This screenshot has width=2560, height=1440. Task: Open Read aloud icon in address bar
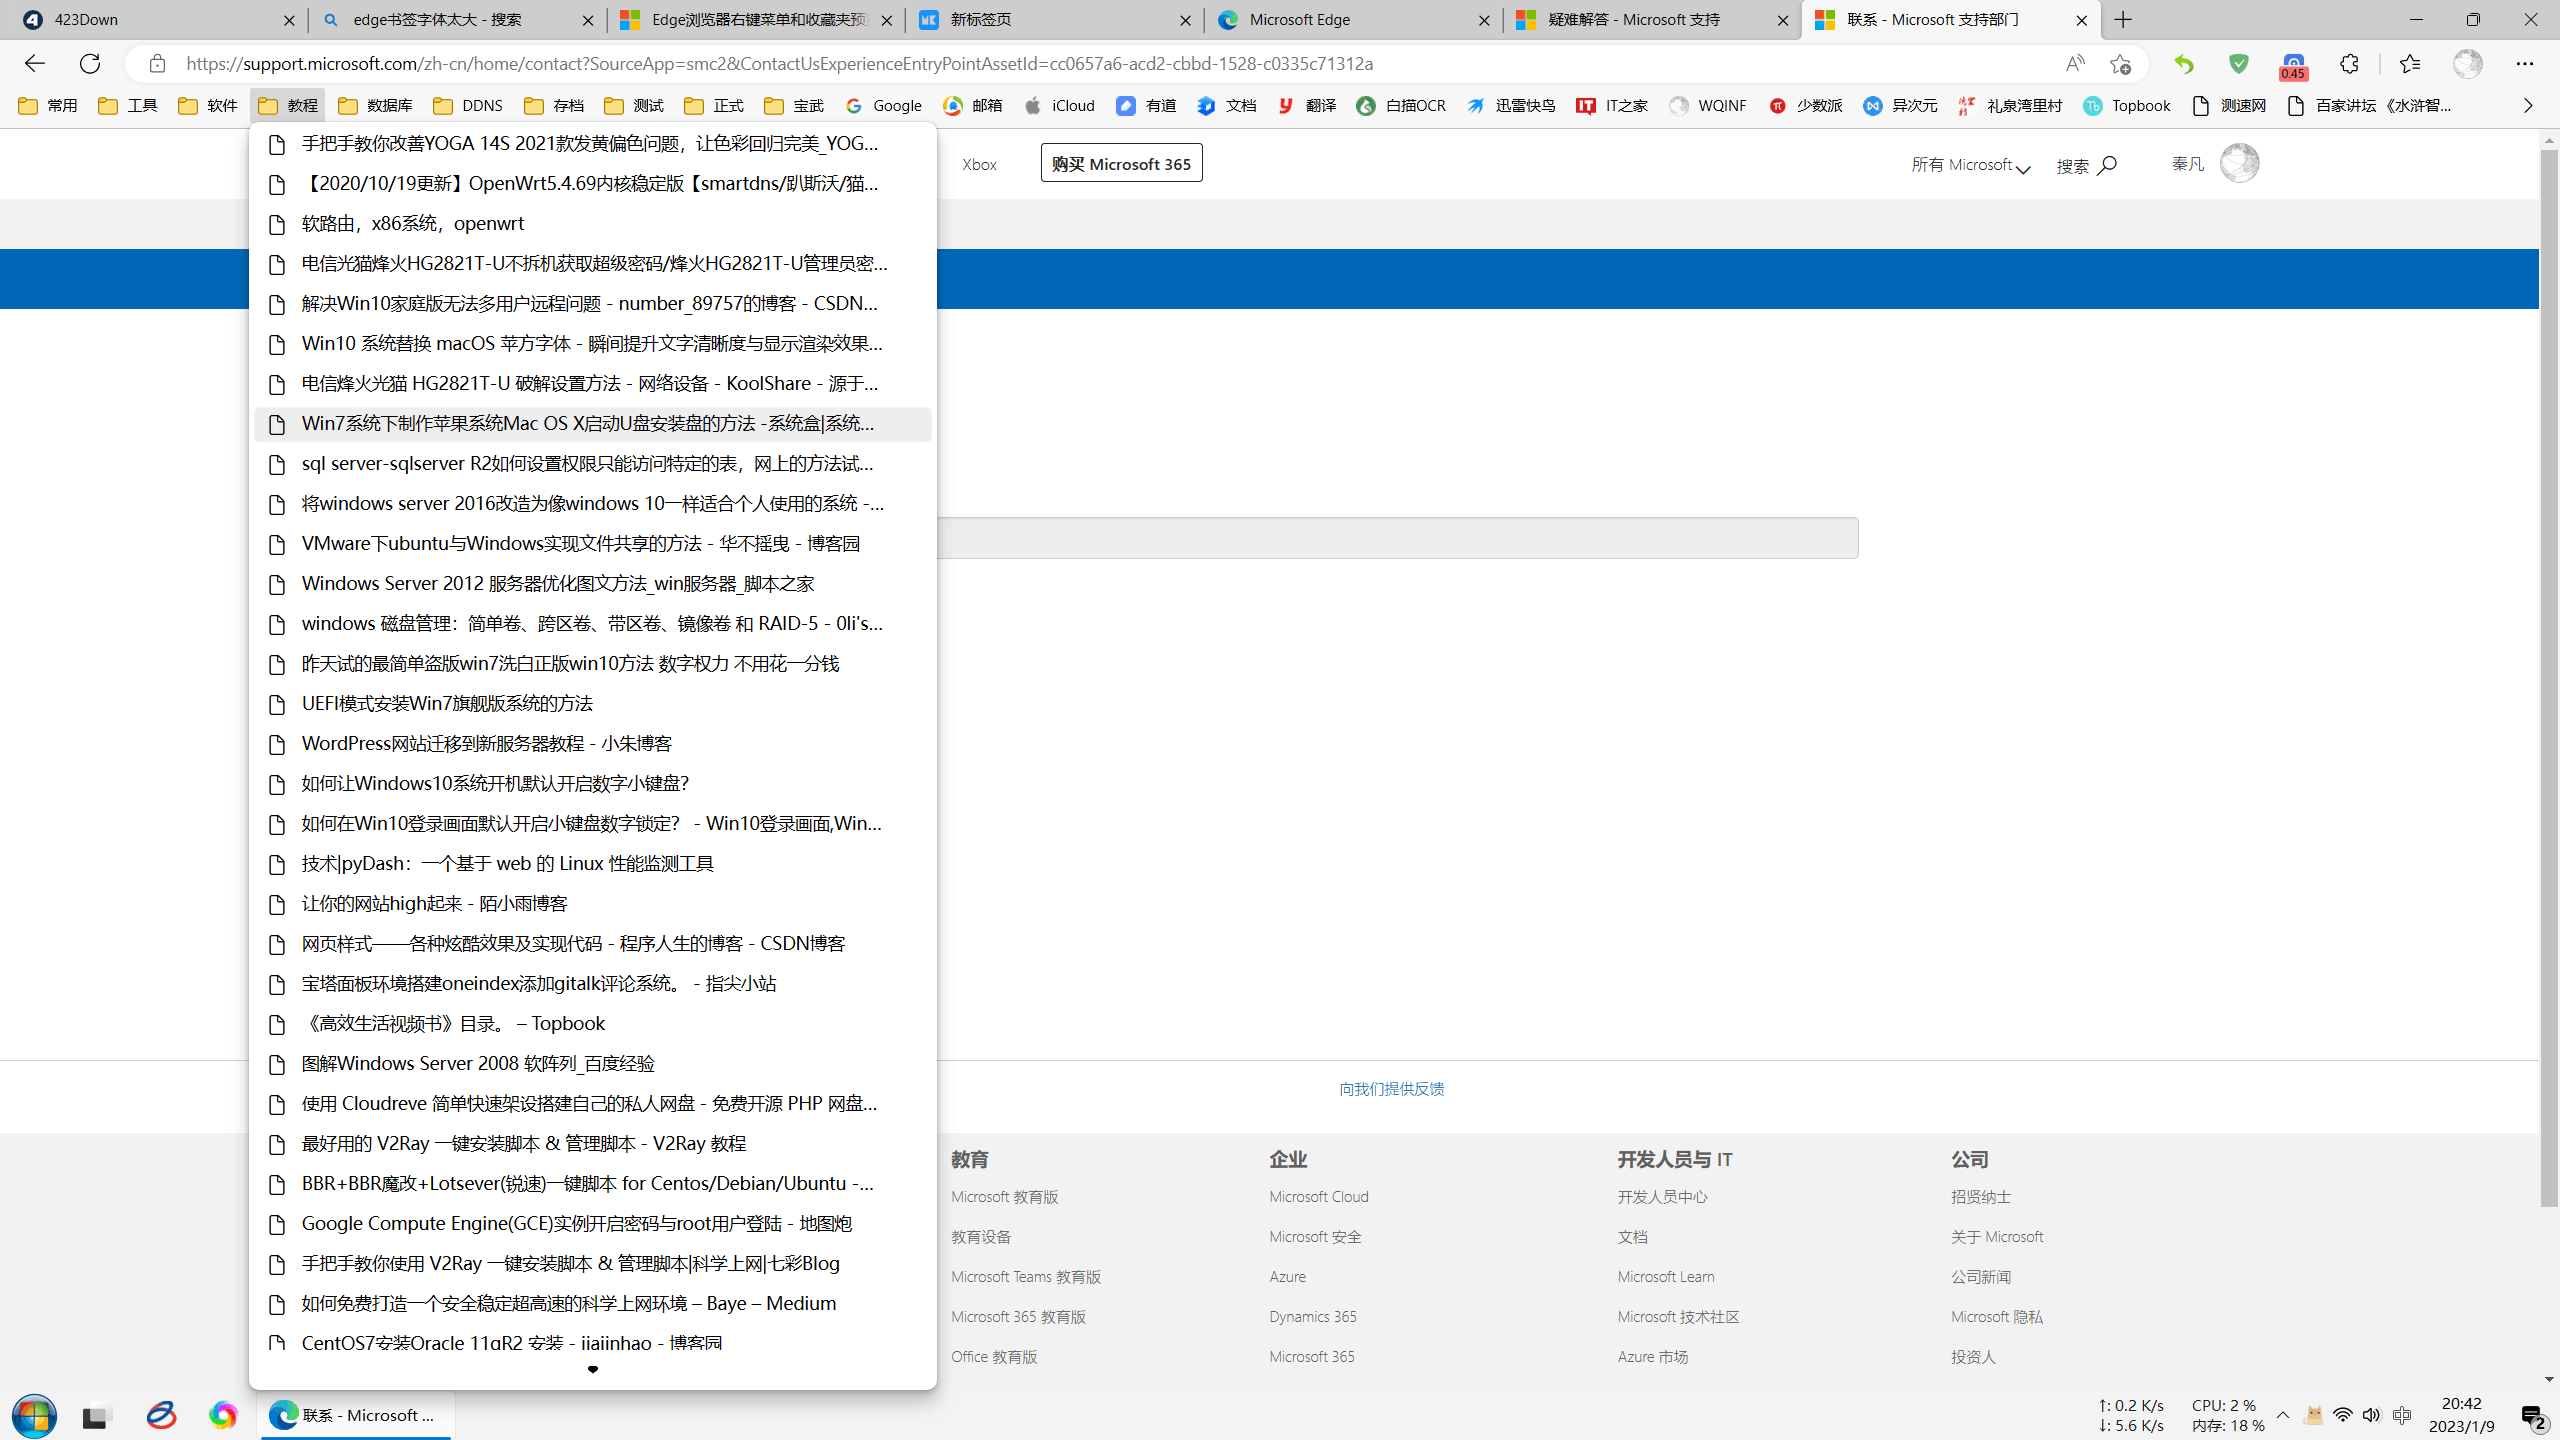click(2075, 64)
